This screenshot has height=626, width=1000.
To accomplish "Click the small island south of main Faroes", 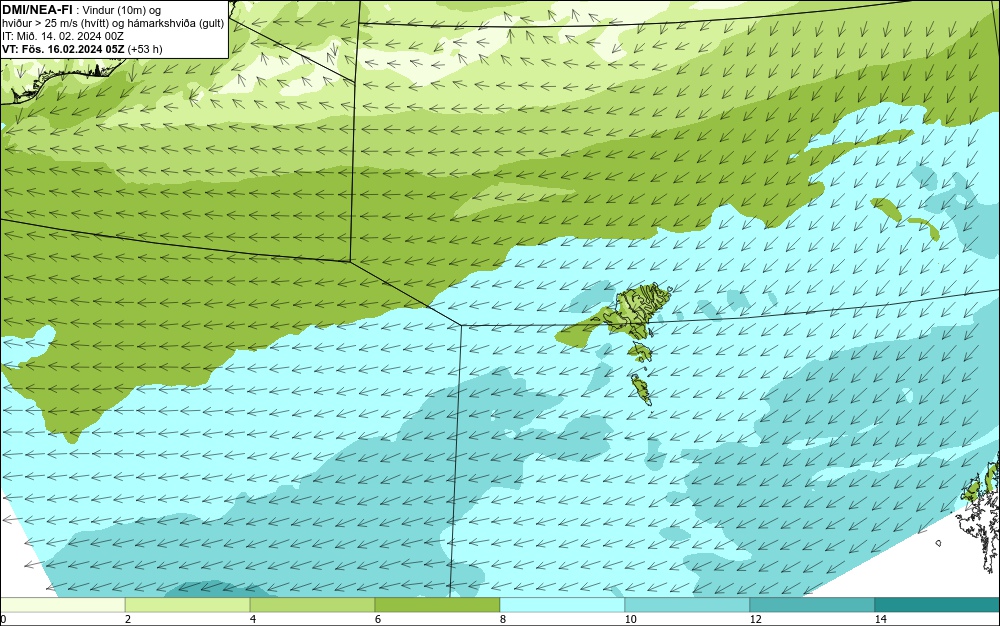I will (640, 351).
